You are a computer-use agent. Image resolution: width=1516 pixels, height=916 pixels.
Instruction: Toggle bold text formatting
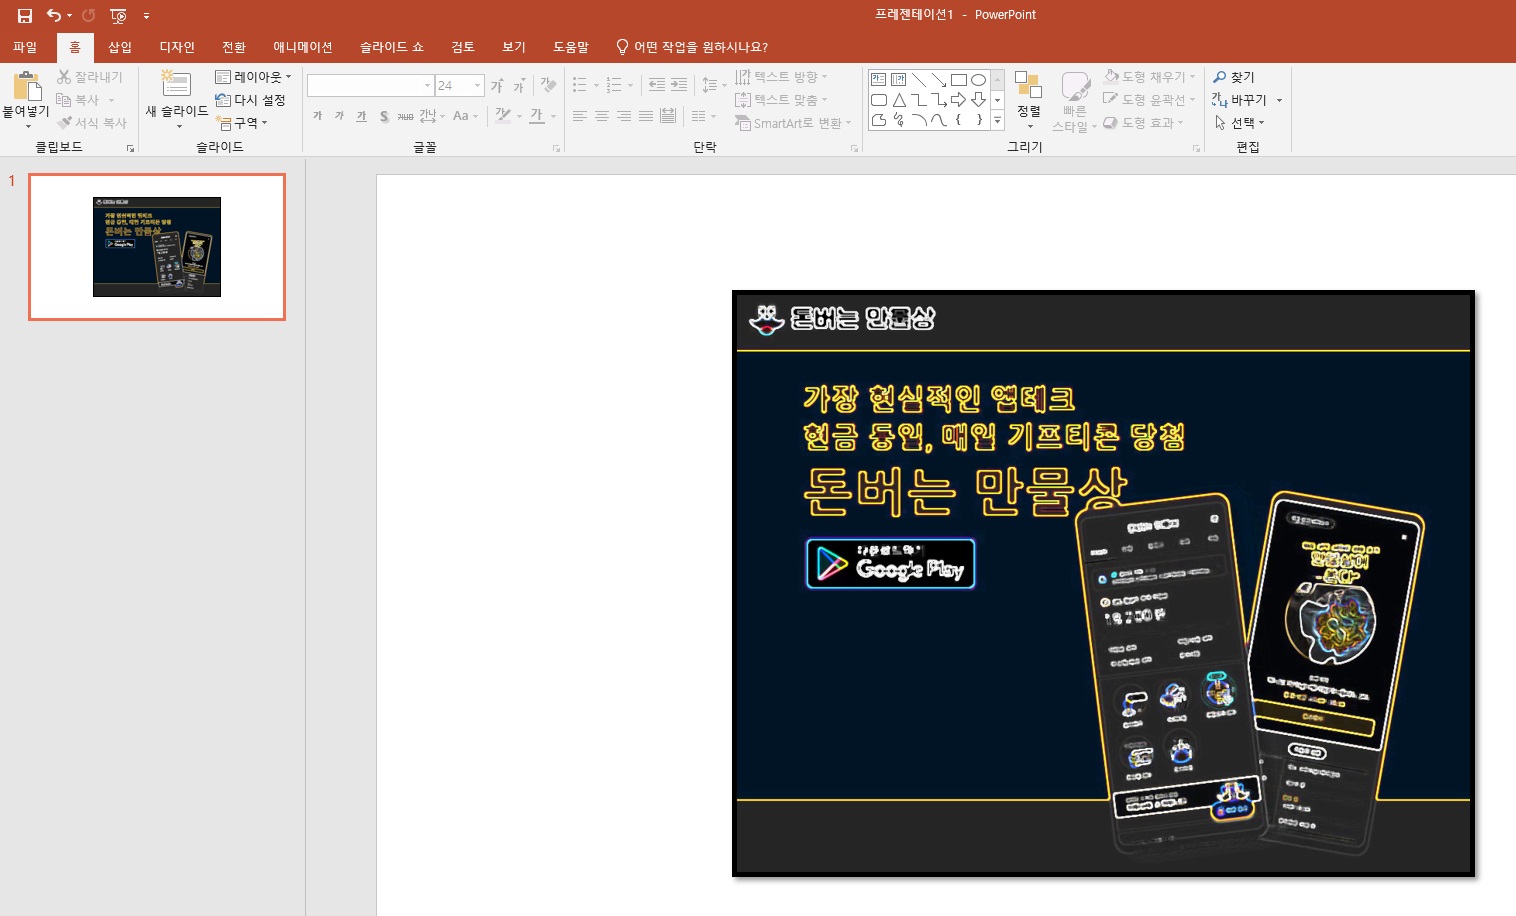318,116
